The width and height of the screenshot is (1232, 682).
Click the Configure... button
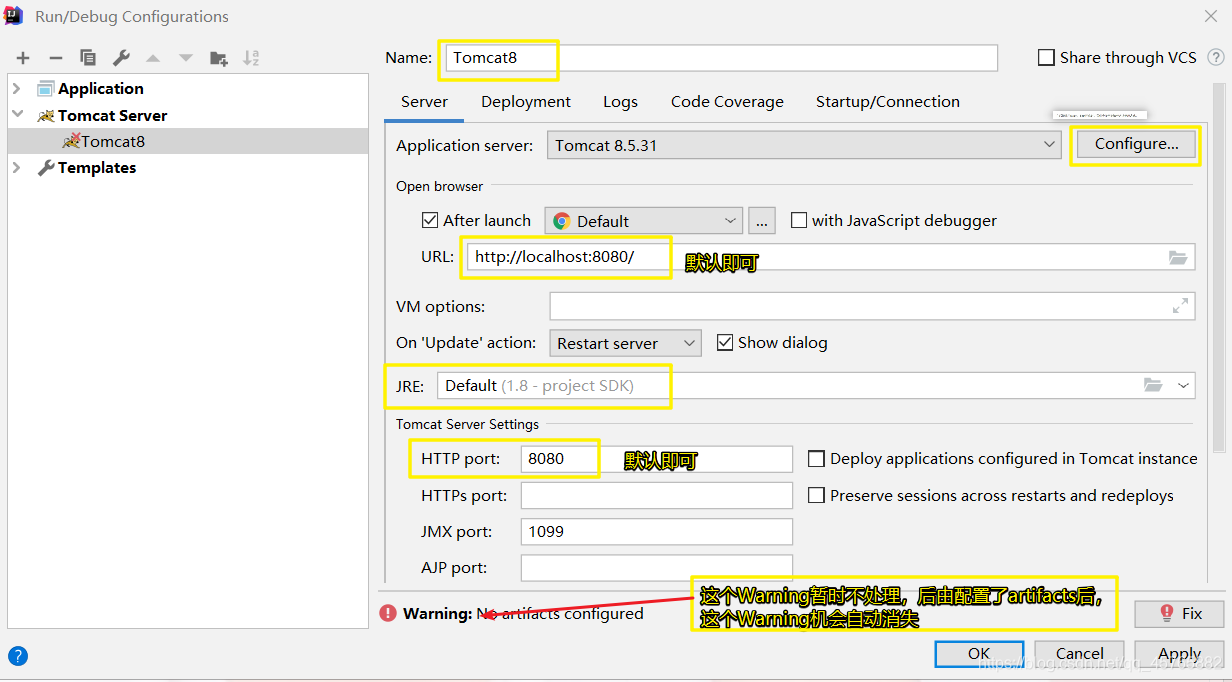pyautogui.click(x=1136, y=144)
